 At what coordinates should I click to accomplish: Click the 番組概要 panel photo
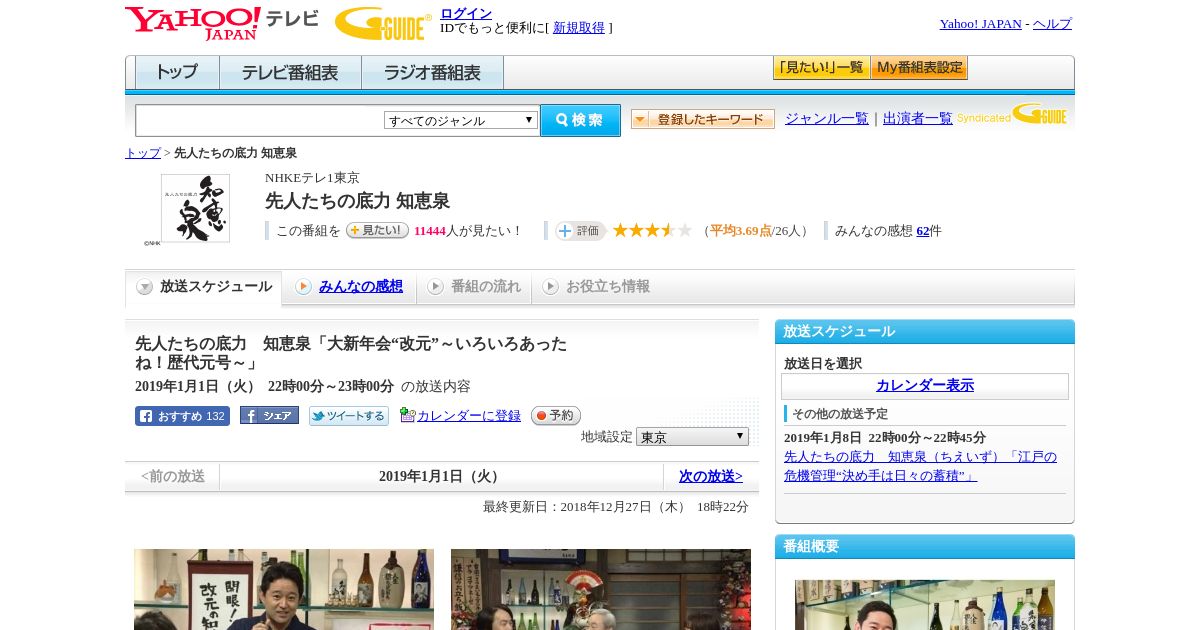(925, 604)
